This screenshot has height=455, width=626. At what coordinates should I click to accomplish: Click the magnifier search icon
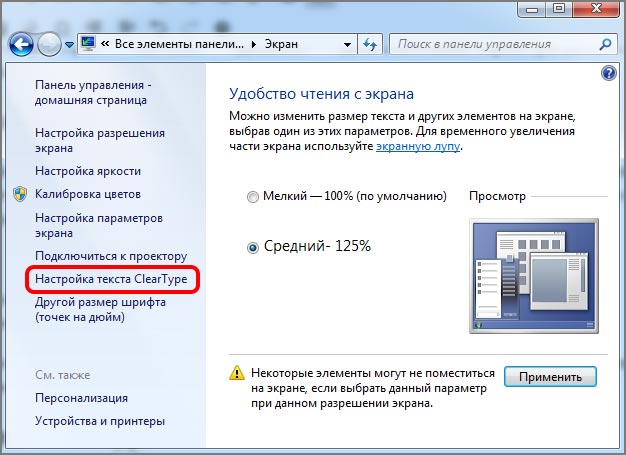606,45
